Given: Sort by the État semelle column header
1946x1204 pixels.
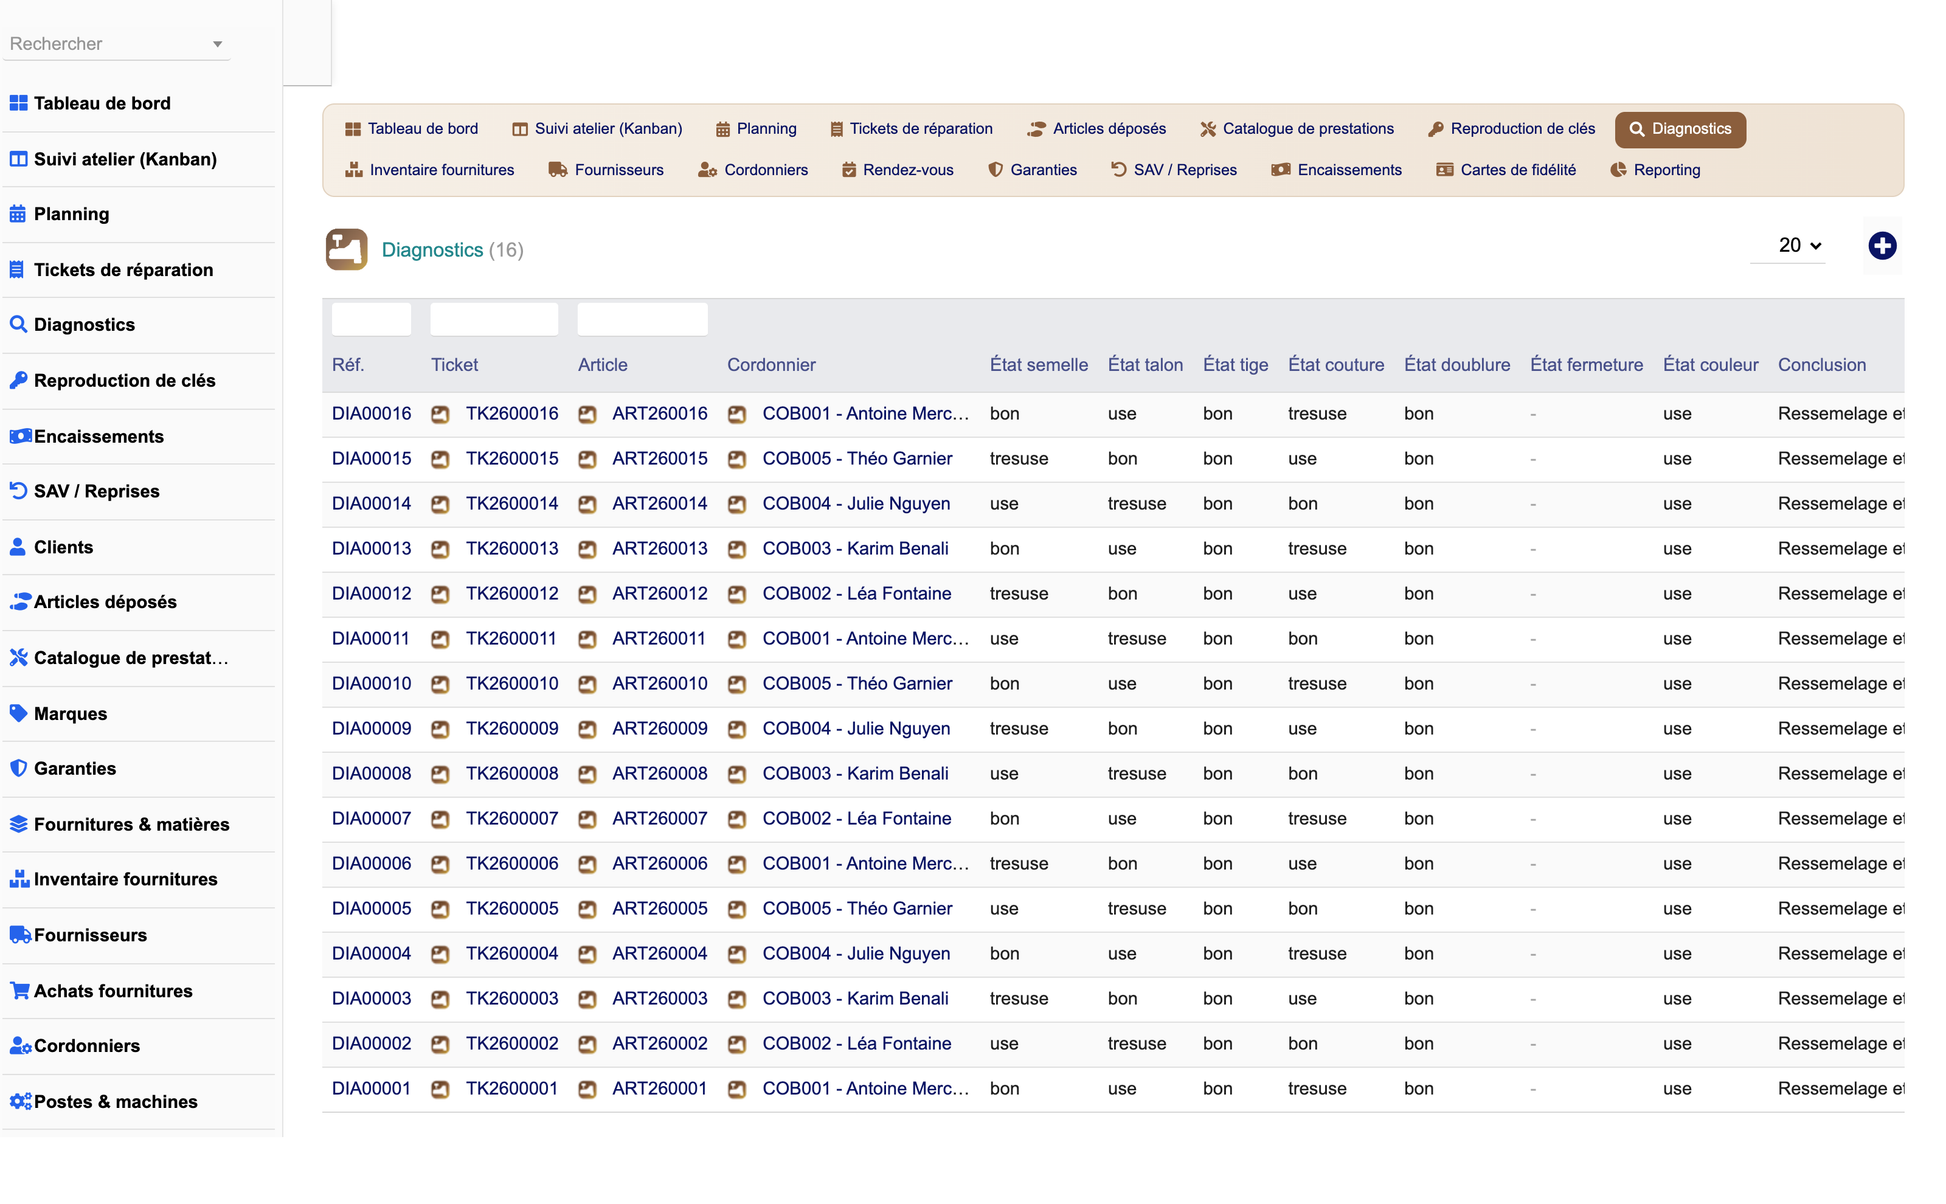Looking at the screenshot, I should pyautogui.click(x=1038, y=365).
